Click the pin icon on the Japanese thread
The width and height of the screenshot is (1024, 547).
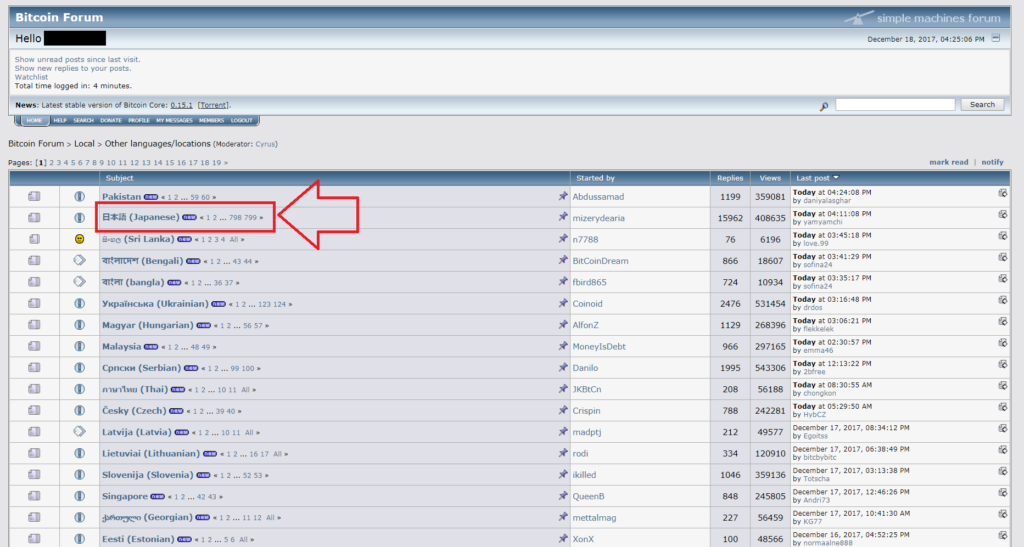(x=563, y=218)
